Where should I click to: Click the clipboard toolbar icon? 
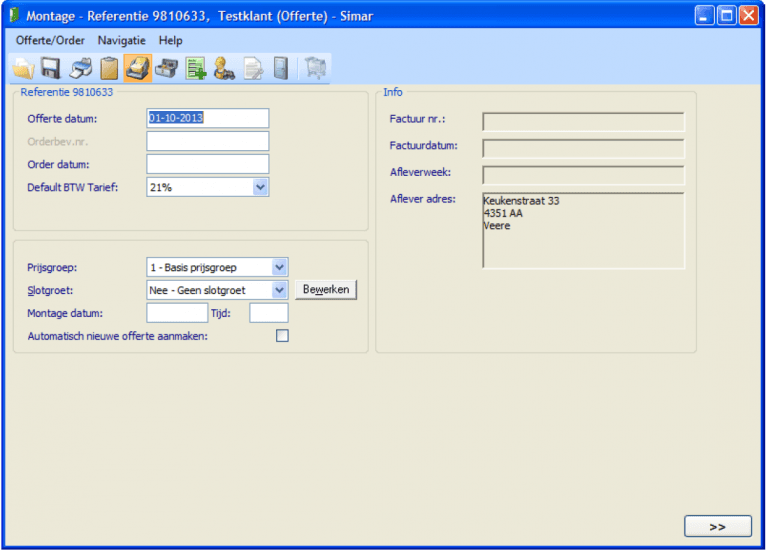coord(109,68)
